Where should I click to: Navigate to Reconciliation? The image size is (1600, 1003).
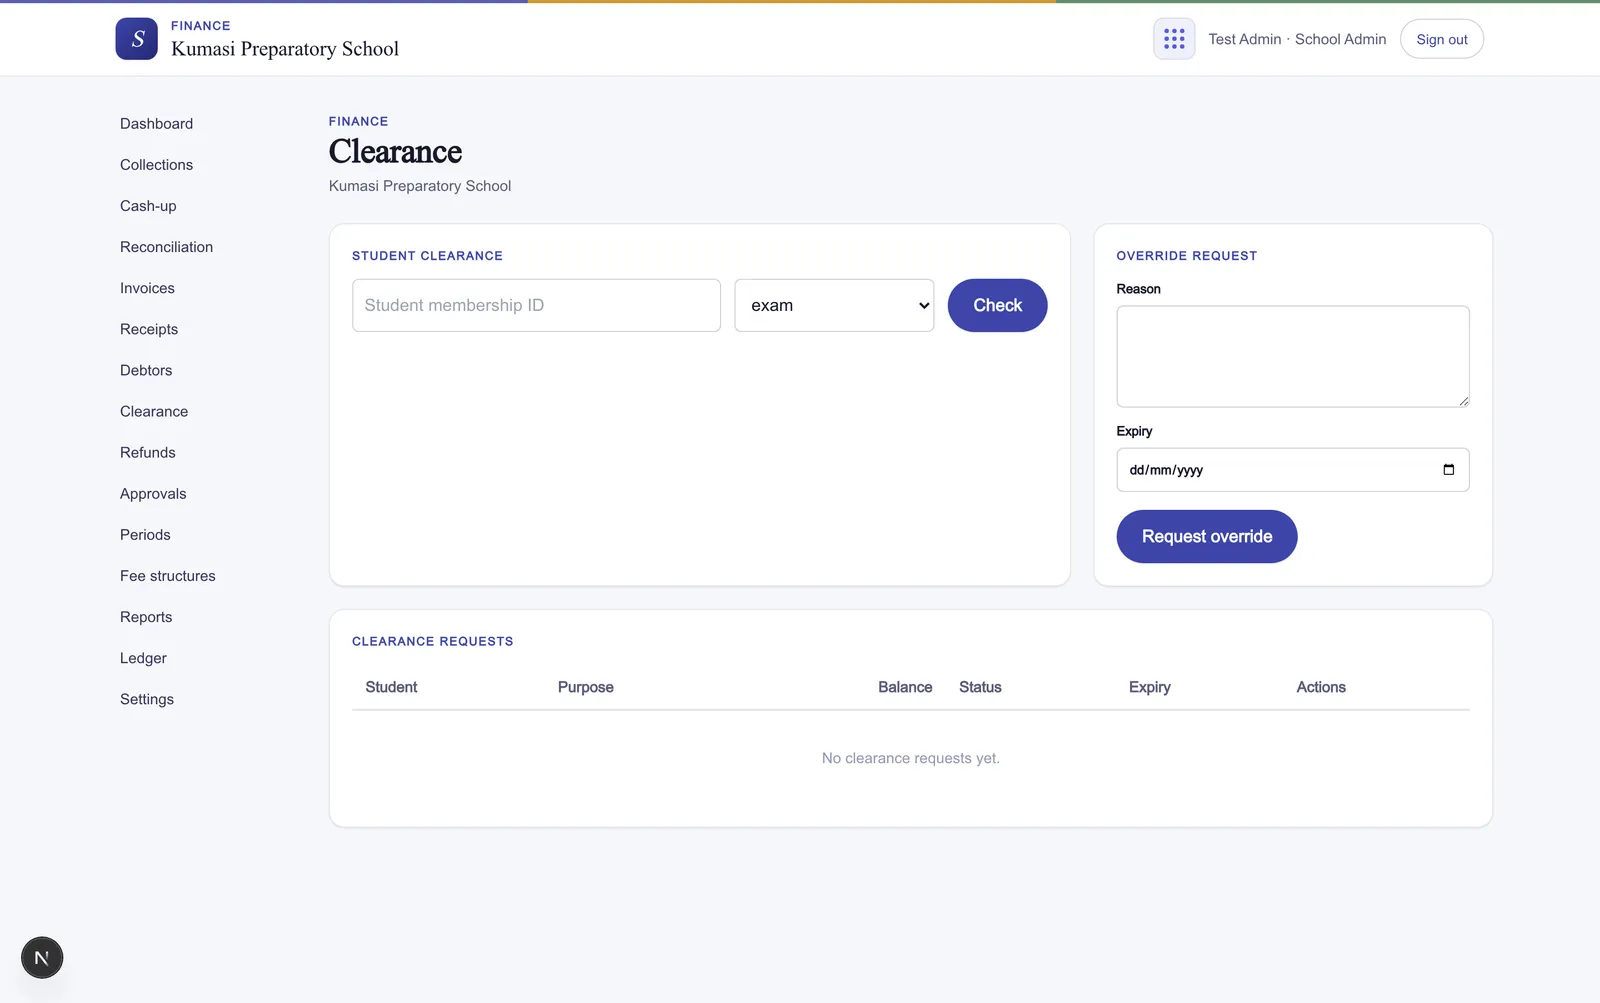pos(166,247)
